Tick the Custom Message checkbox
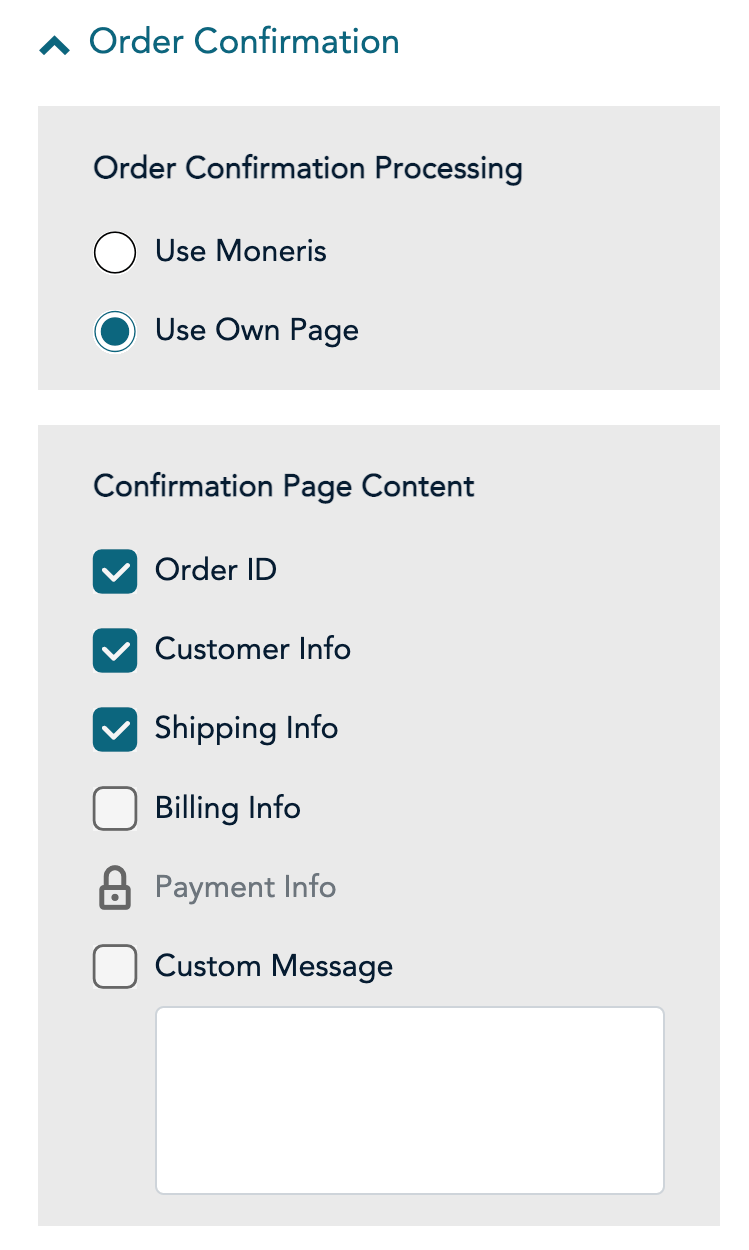749x1250 pixels. click(x=115, y=967)
